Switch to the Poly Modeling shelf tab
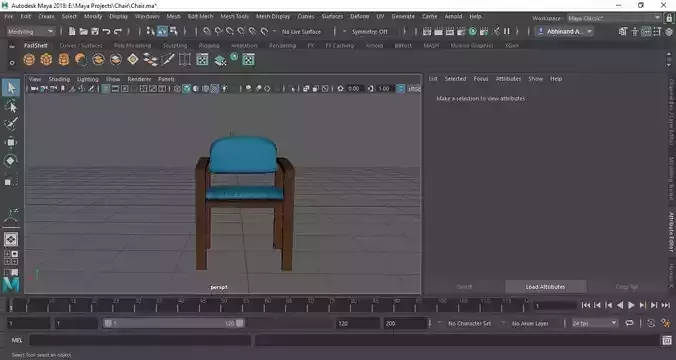 (132, 45)
